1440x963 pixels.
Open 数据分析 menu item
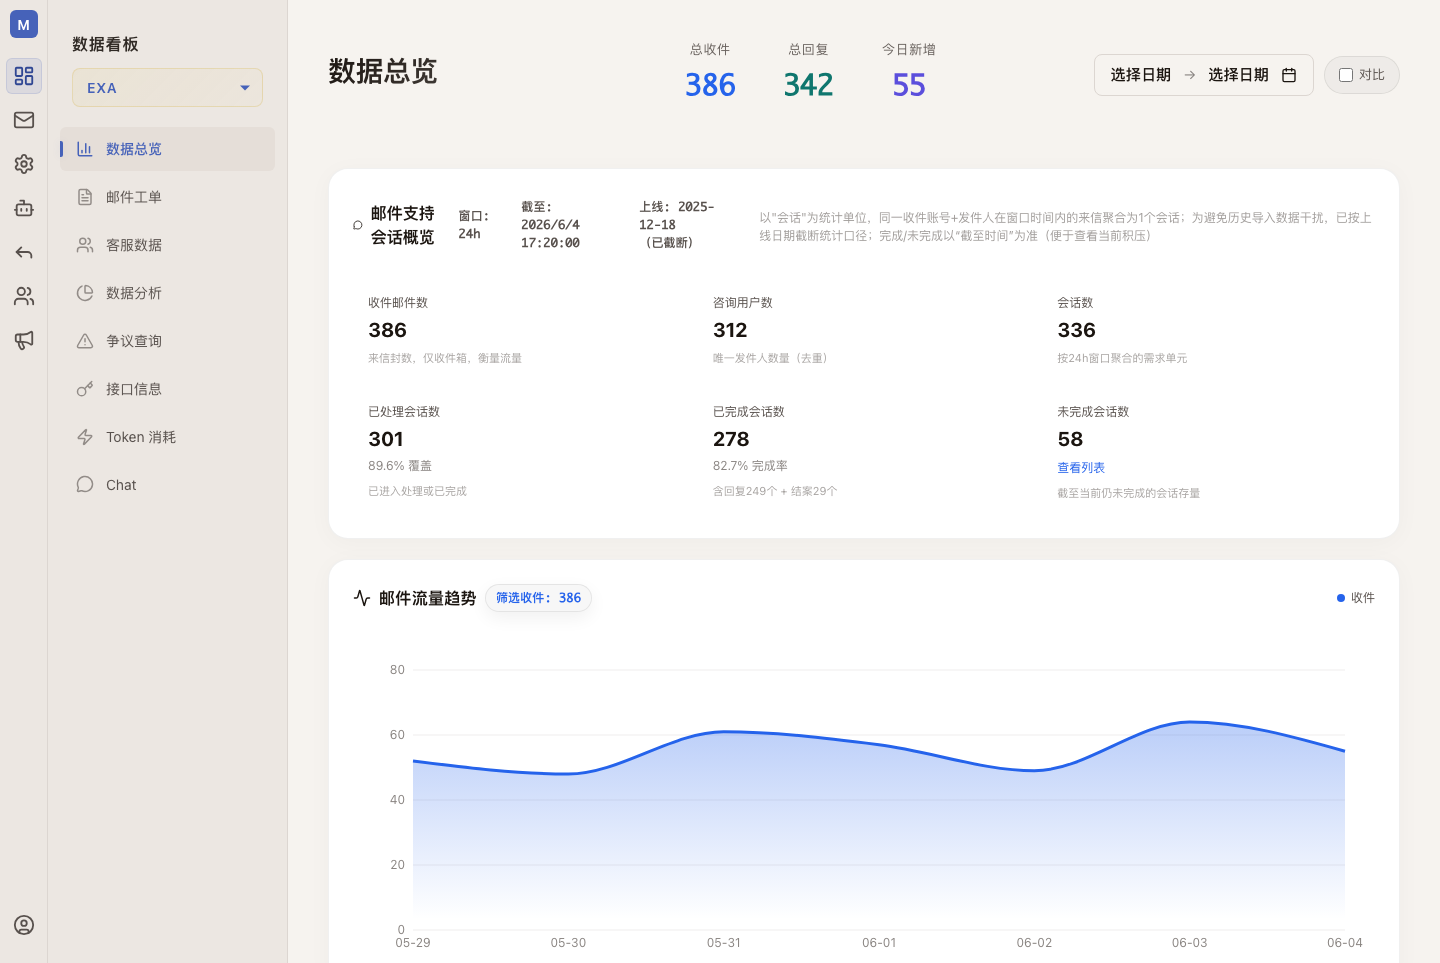[x=167, y=293]
